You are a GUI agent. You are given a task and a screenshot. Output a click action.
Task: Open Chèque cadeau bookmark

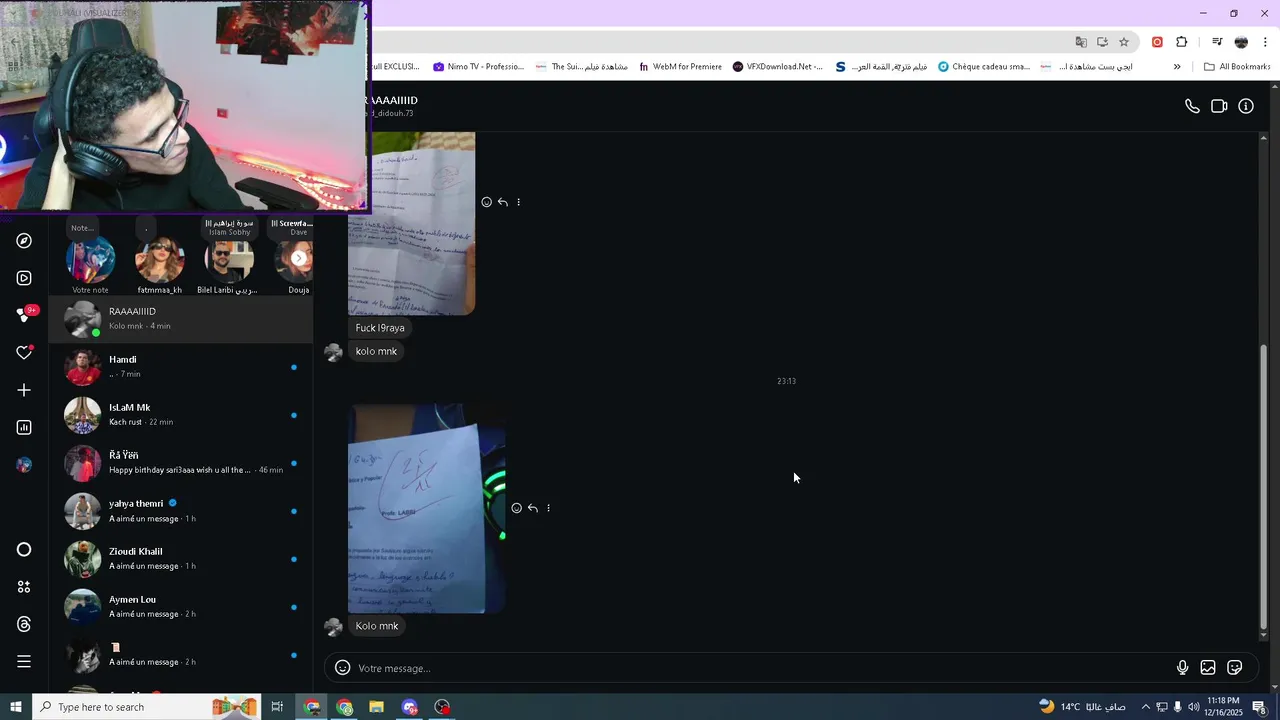[984, 67]
